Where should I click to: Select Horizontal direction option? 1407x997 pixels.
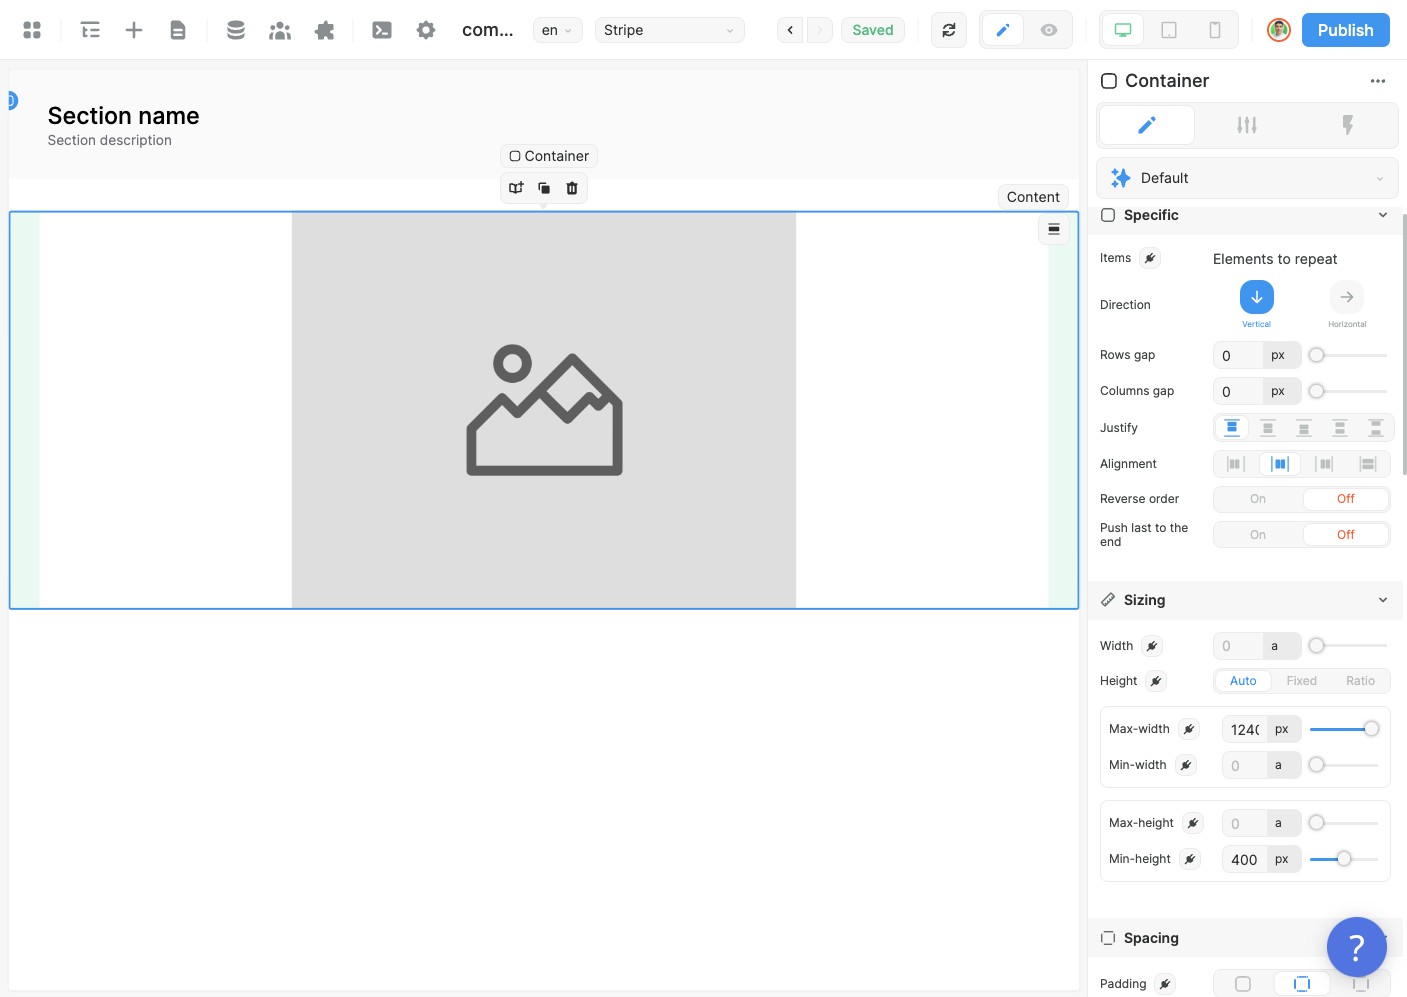click(x=1346, y=298)
